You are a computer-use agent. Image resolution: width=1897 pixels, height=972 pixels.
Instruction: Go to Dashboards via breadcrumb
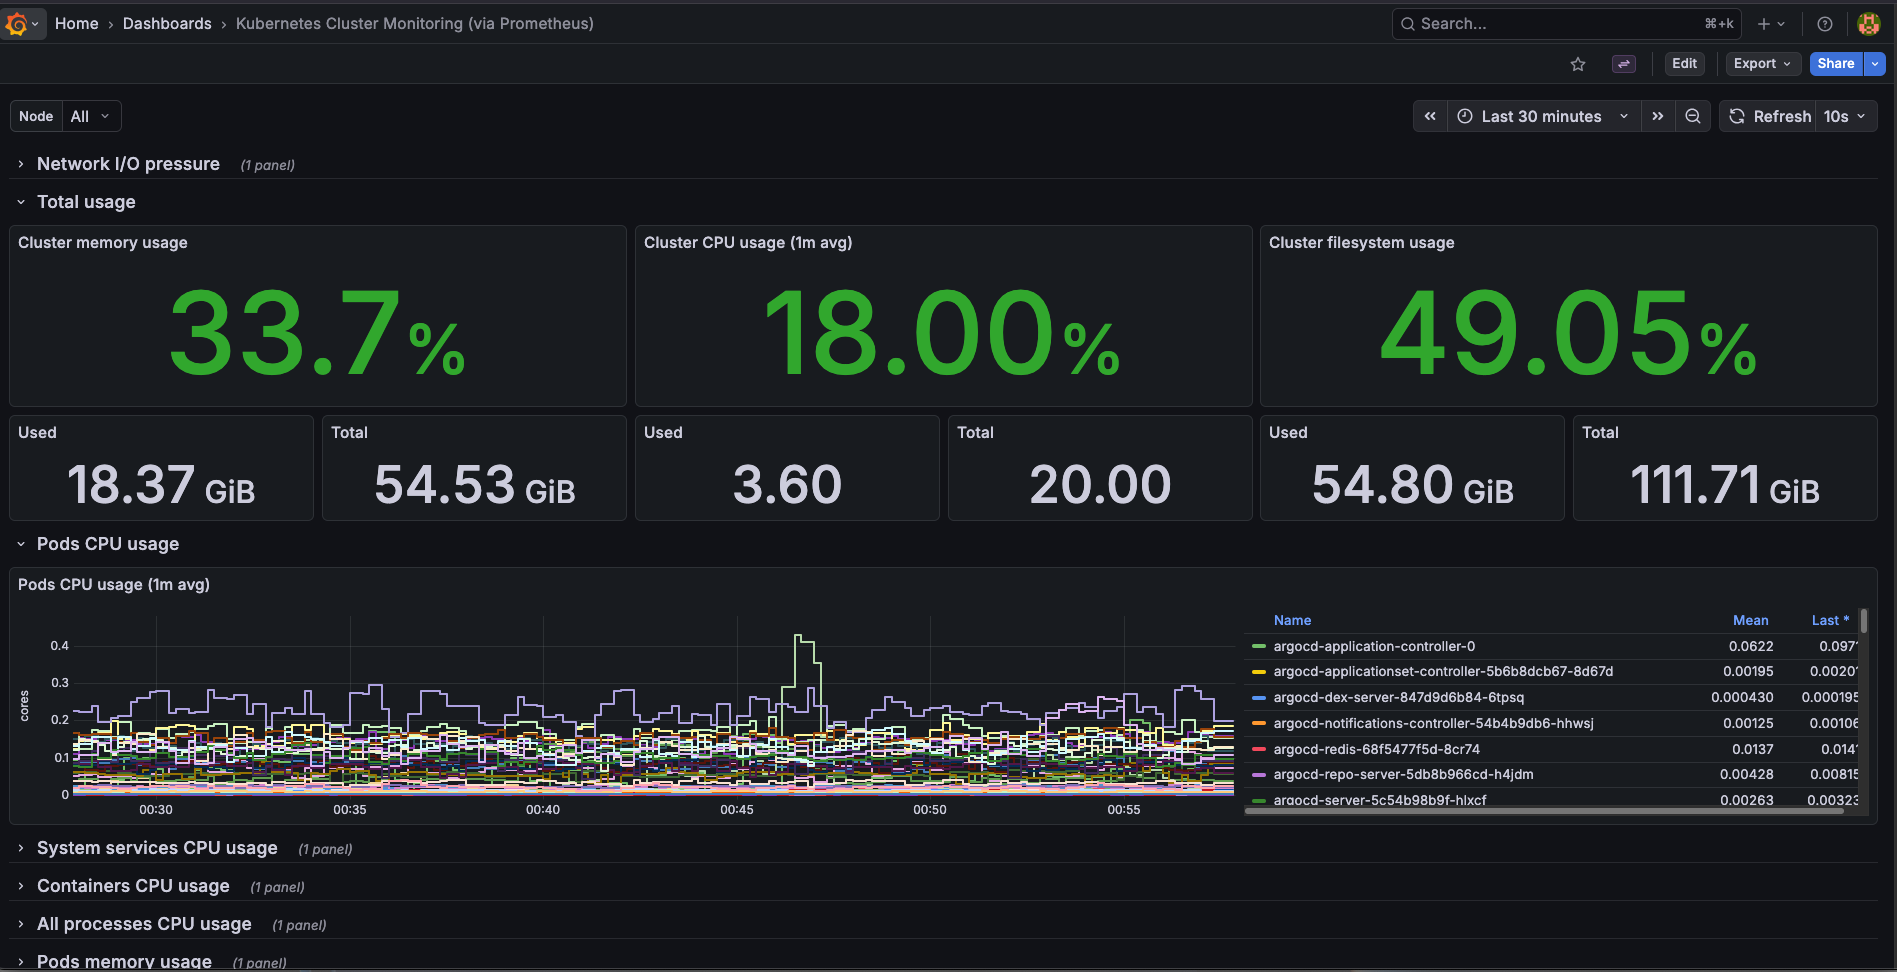[x=166, y=23]
